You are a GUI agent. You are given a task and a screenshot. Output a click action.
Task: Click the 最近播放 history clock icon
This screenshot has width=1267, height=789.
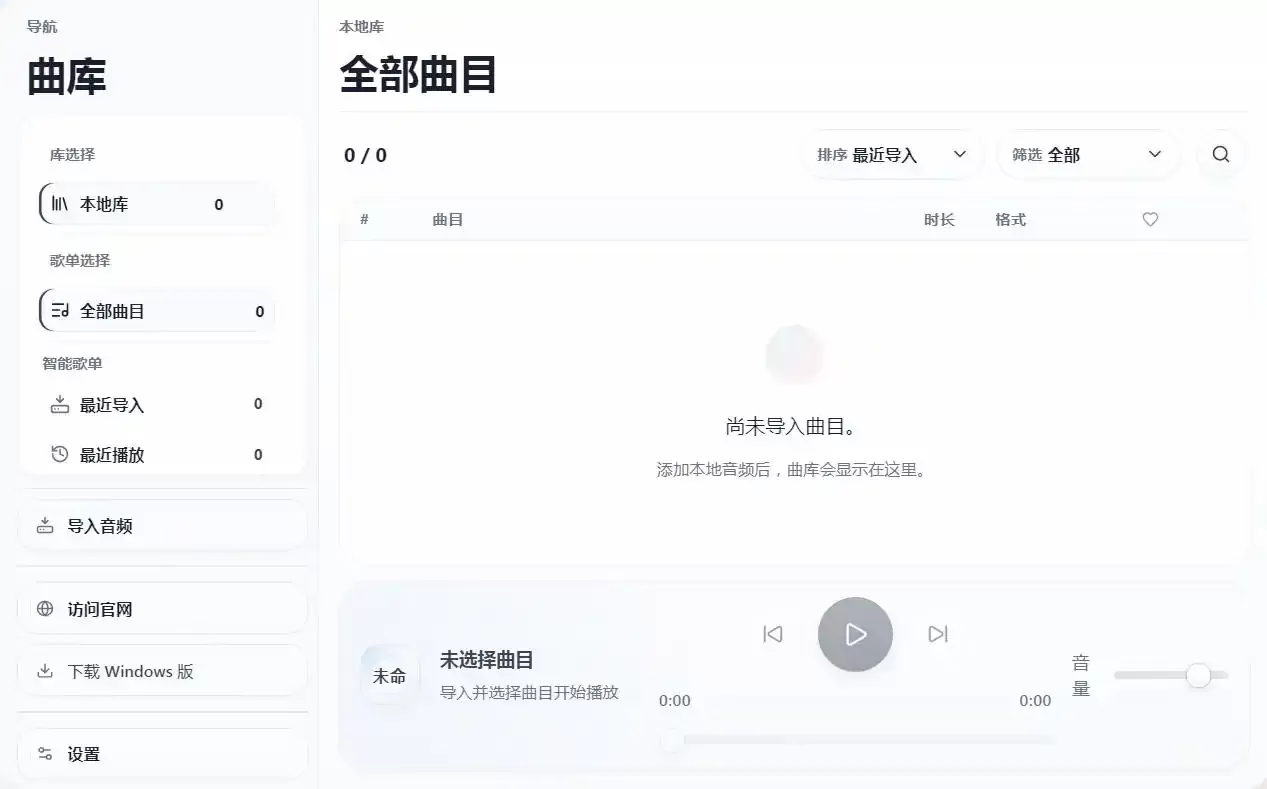tap(60, 455)
